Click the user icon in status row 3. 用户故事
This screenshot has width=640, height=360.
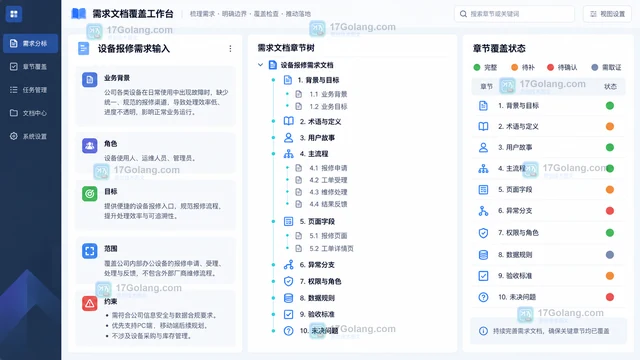coord(483,147)
